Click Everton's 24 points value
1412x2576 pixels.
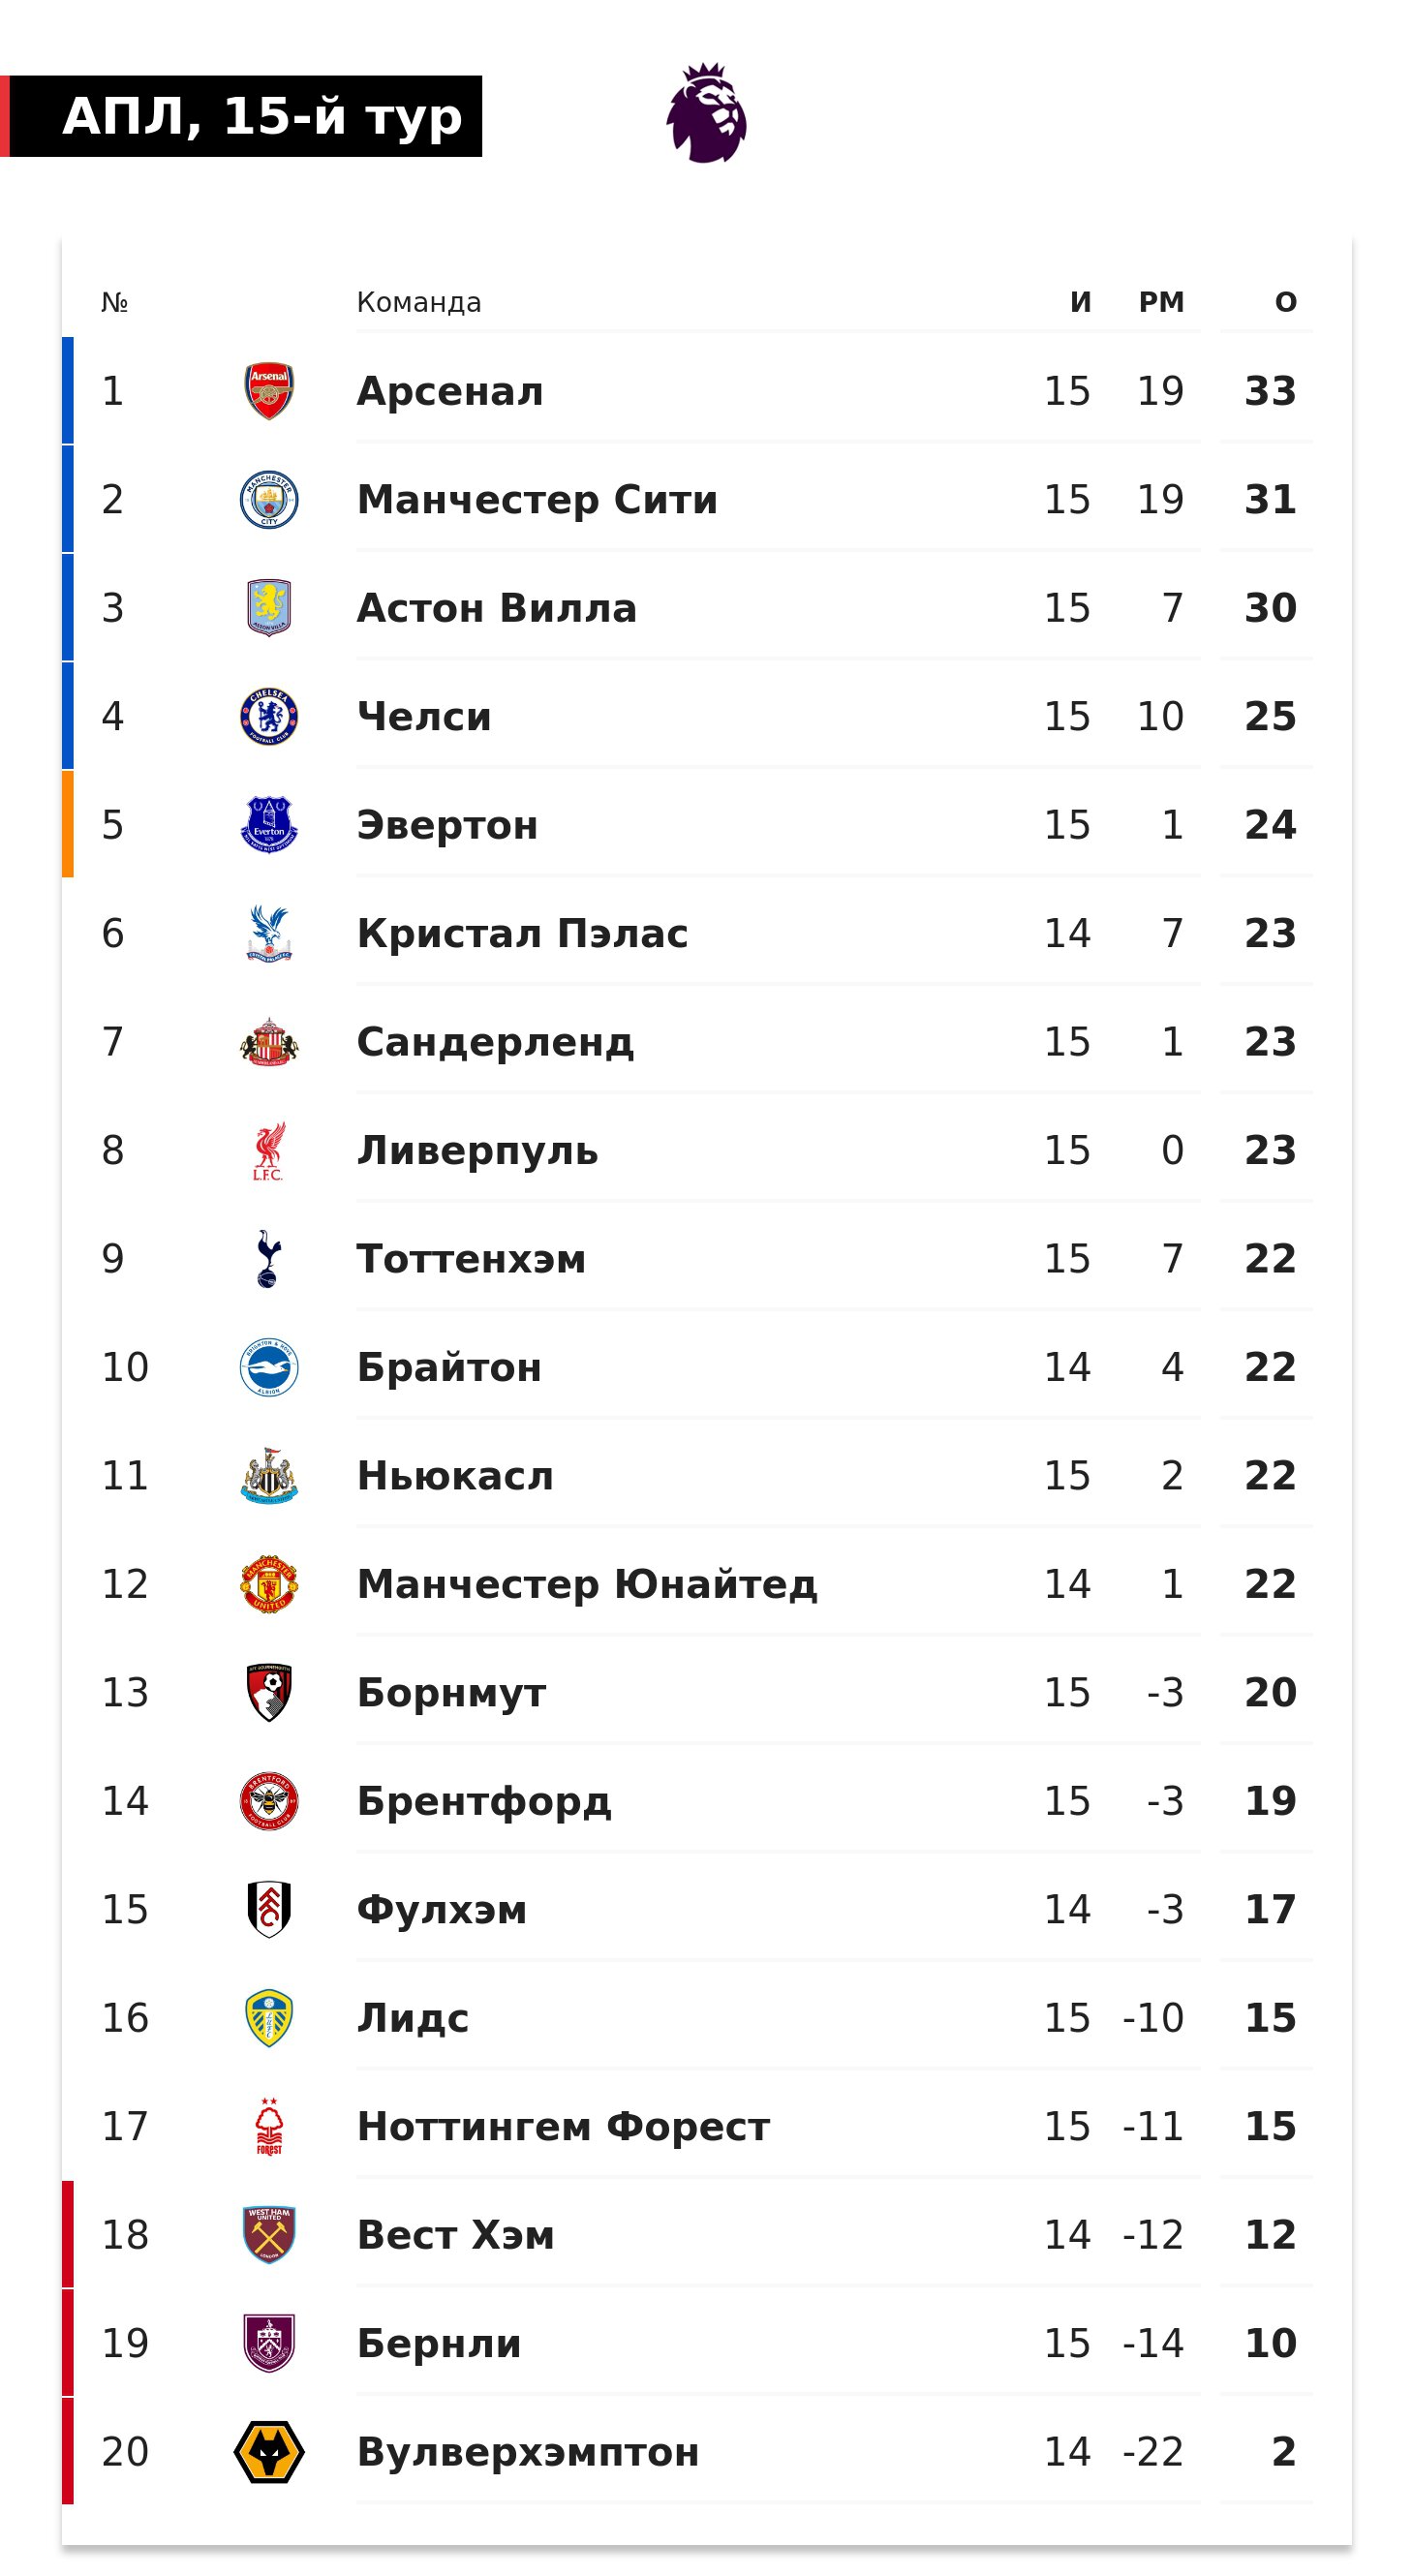[1270, 825]
